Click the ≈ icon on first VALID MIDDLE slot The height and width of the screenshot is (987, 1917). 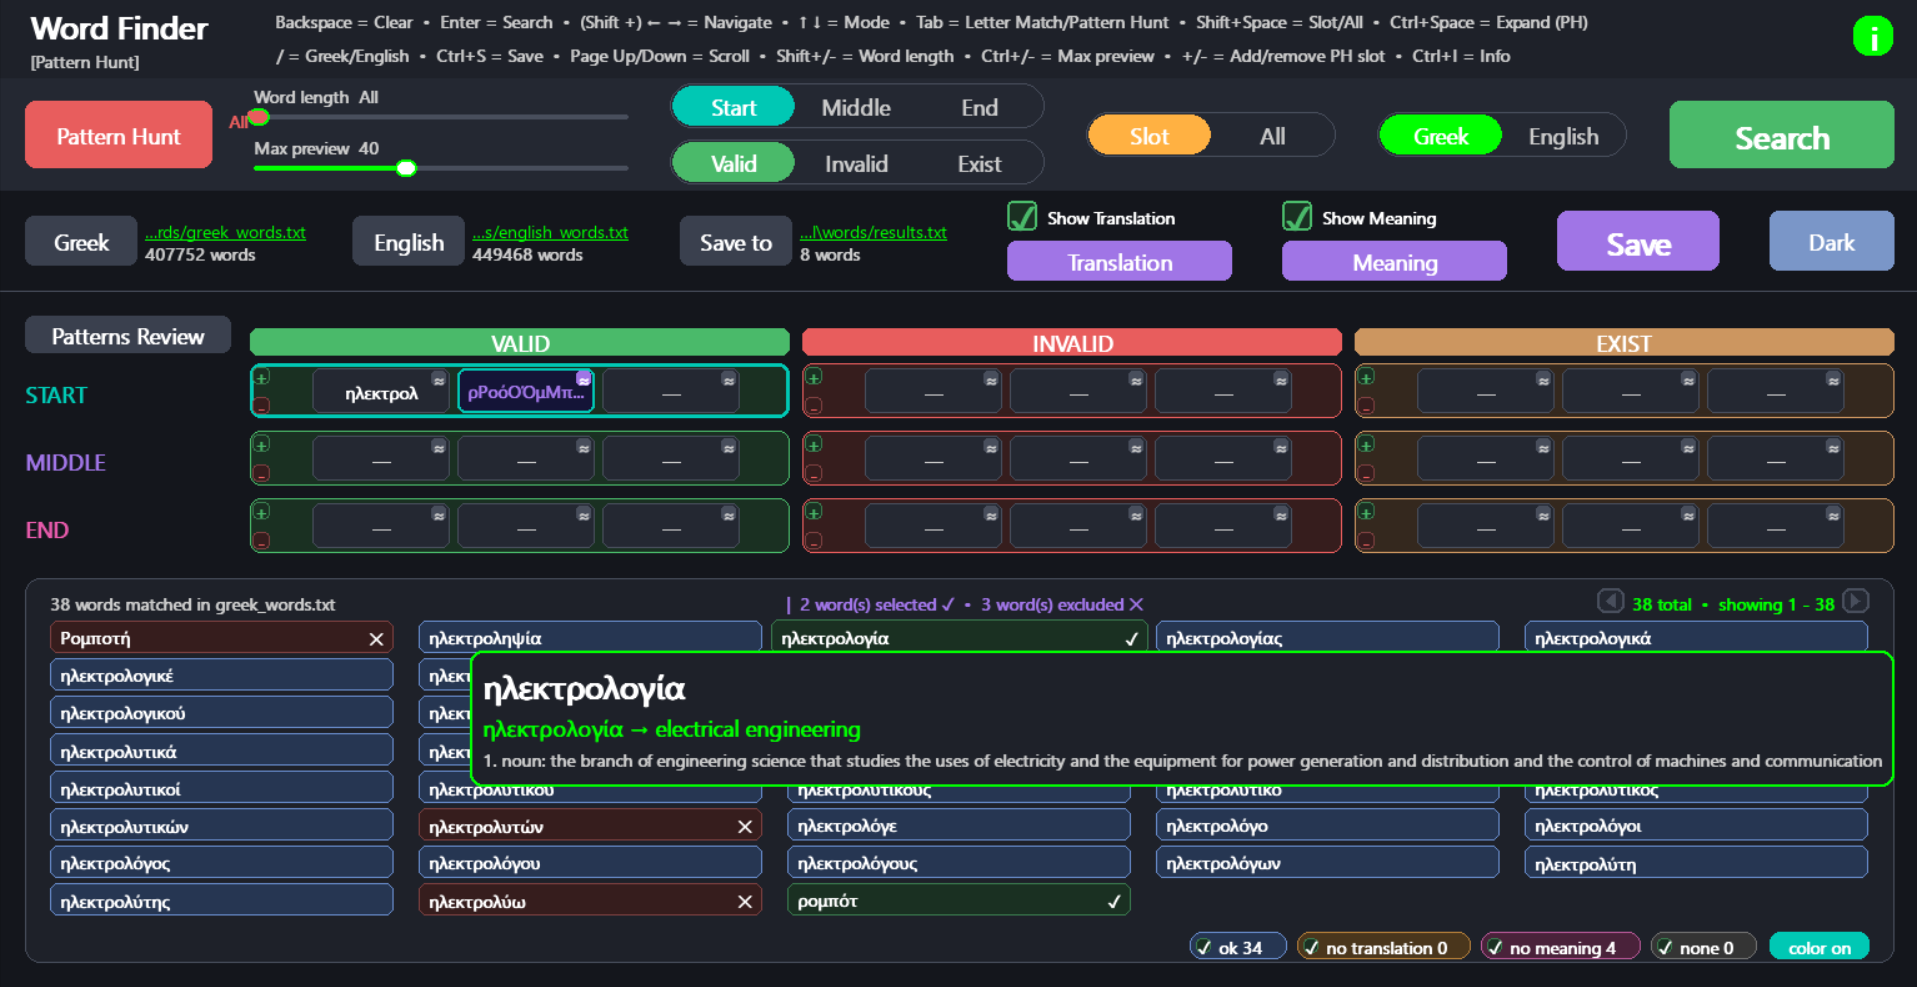point(438,447)
